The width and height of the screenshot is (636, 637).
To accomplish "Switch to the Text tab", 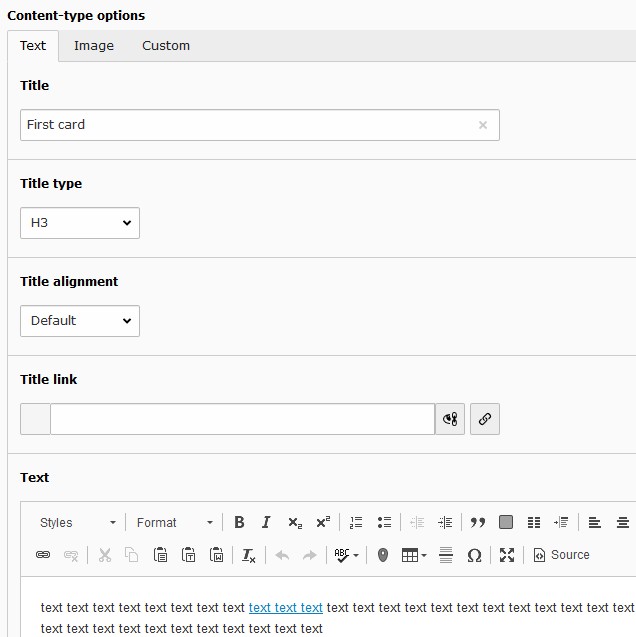I will 33,46.
